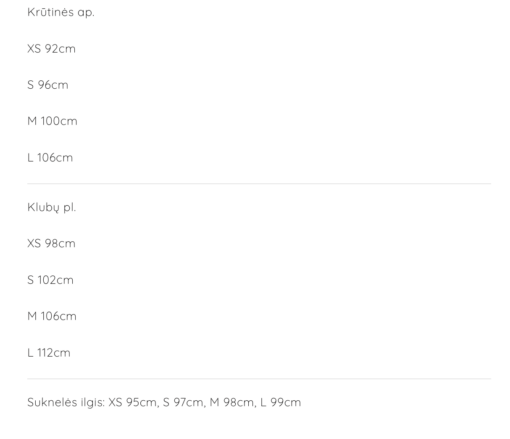
Task: Select the 'XS 98cm' hip measurement
Action: point(51,243)
